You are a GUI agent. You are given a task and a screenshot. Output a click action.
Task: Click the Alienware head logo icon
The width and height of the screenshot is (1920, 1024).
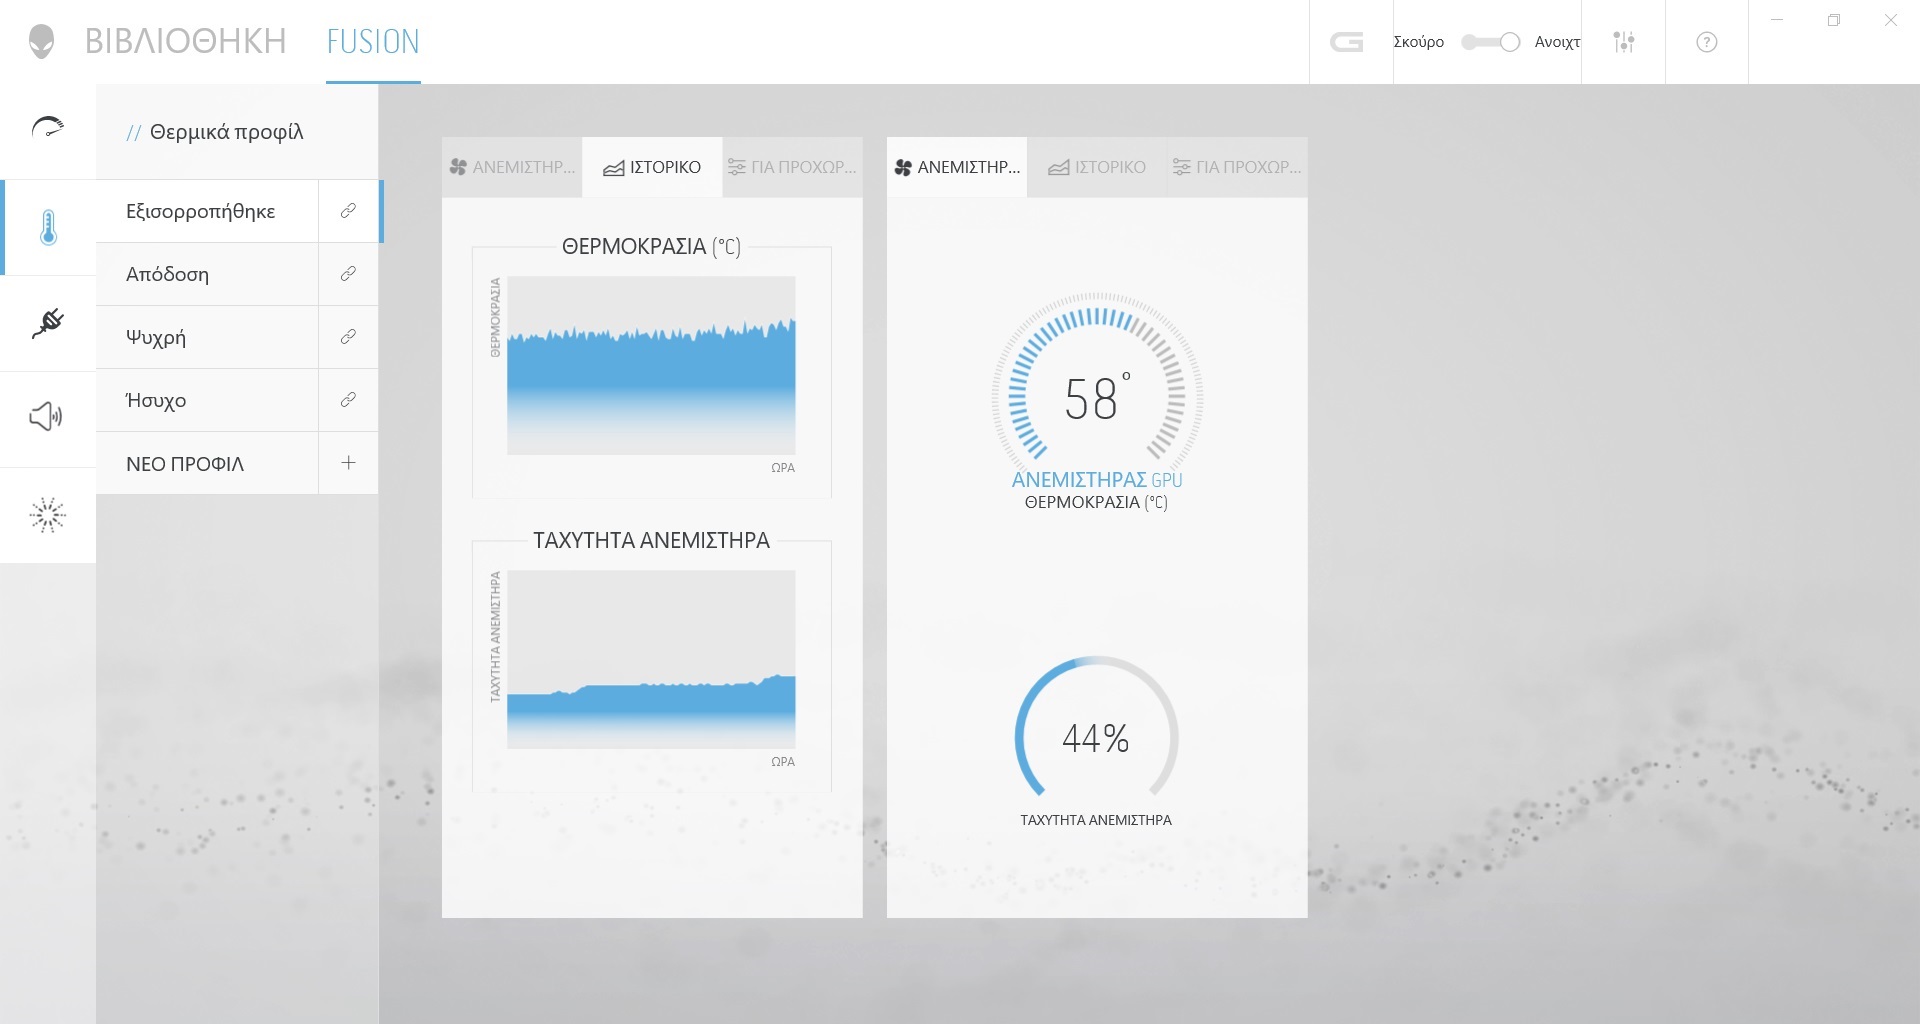point(41,42)
